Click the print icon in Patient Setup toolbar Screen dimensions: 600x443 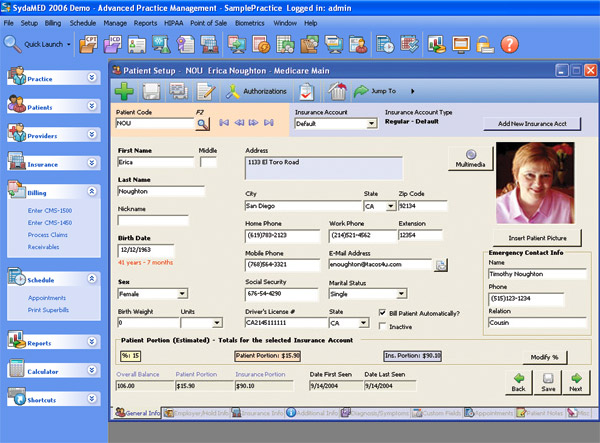click(x=180, y=91)
